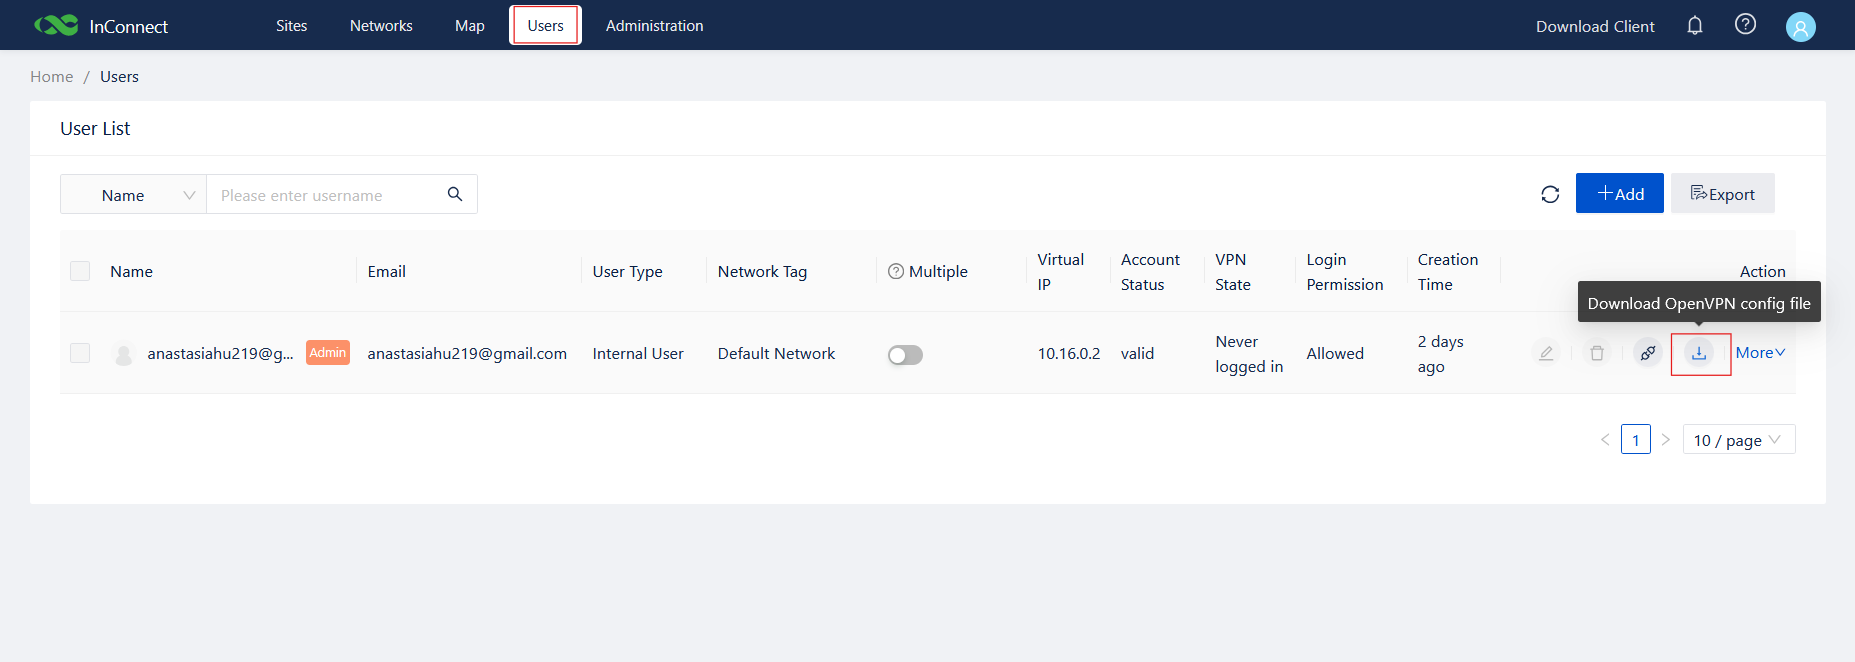
Task: Open the help question mark icon
Action: [x=1745, y=24]
